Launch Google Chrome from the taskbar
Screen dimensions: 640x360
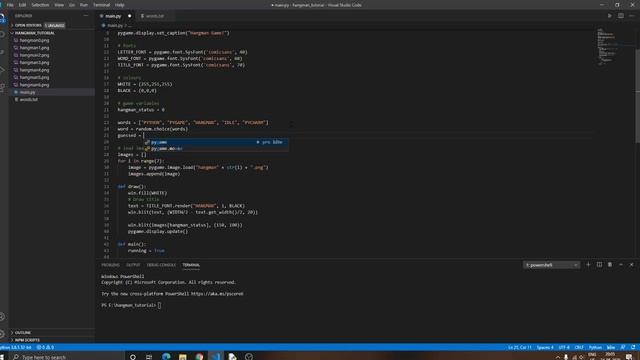point(199,357)
